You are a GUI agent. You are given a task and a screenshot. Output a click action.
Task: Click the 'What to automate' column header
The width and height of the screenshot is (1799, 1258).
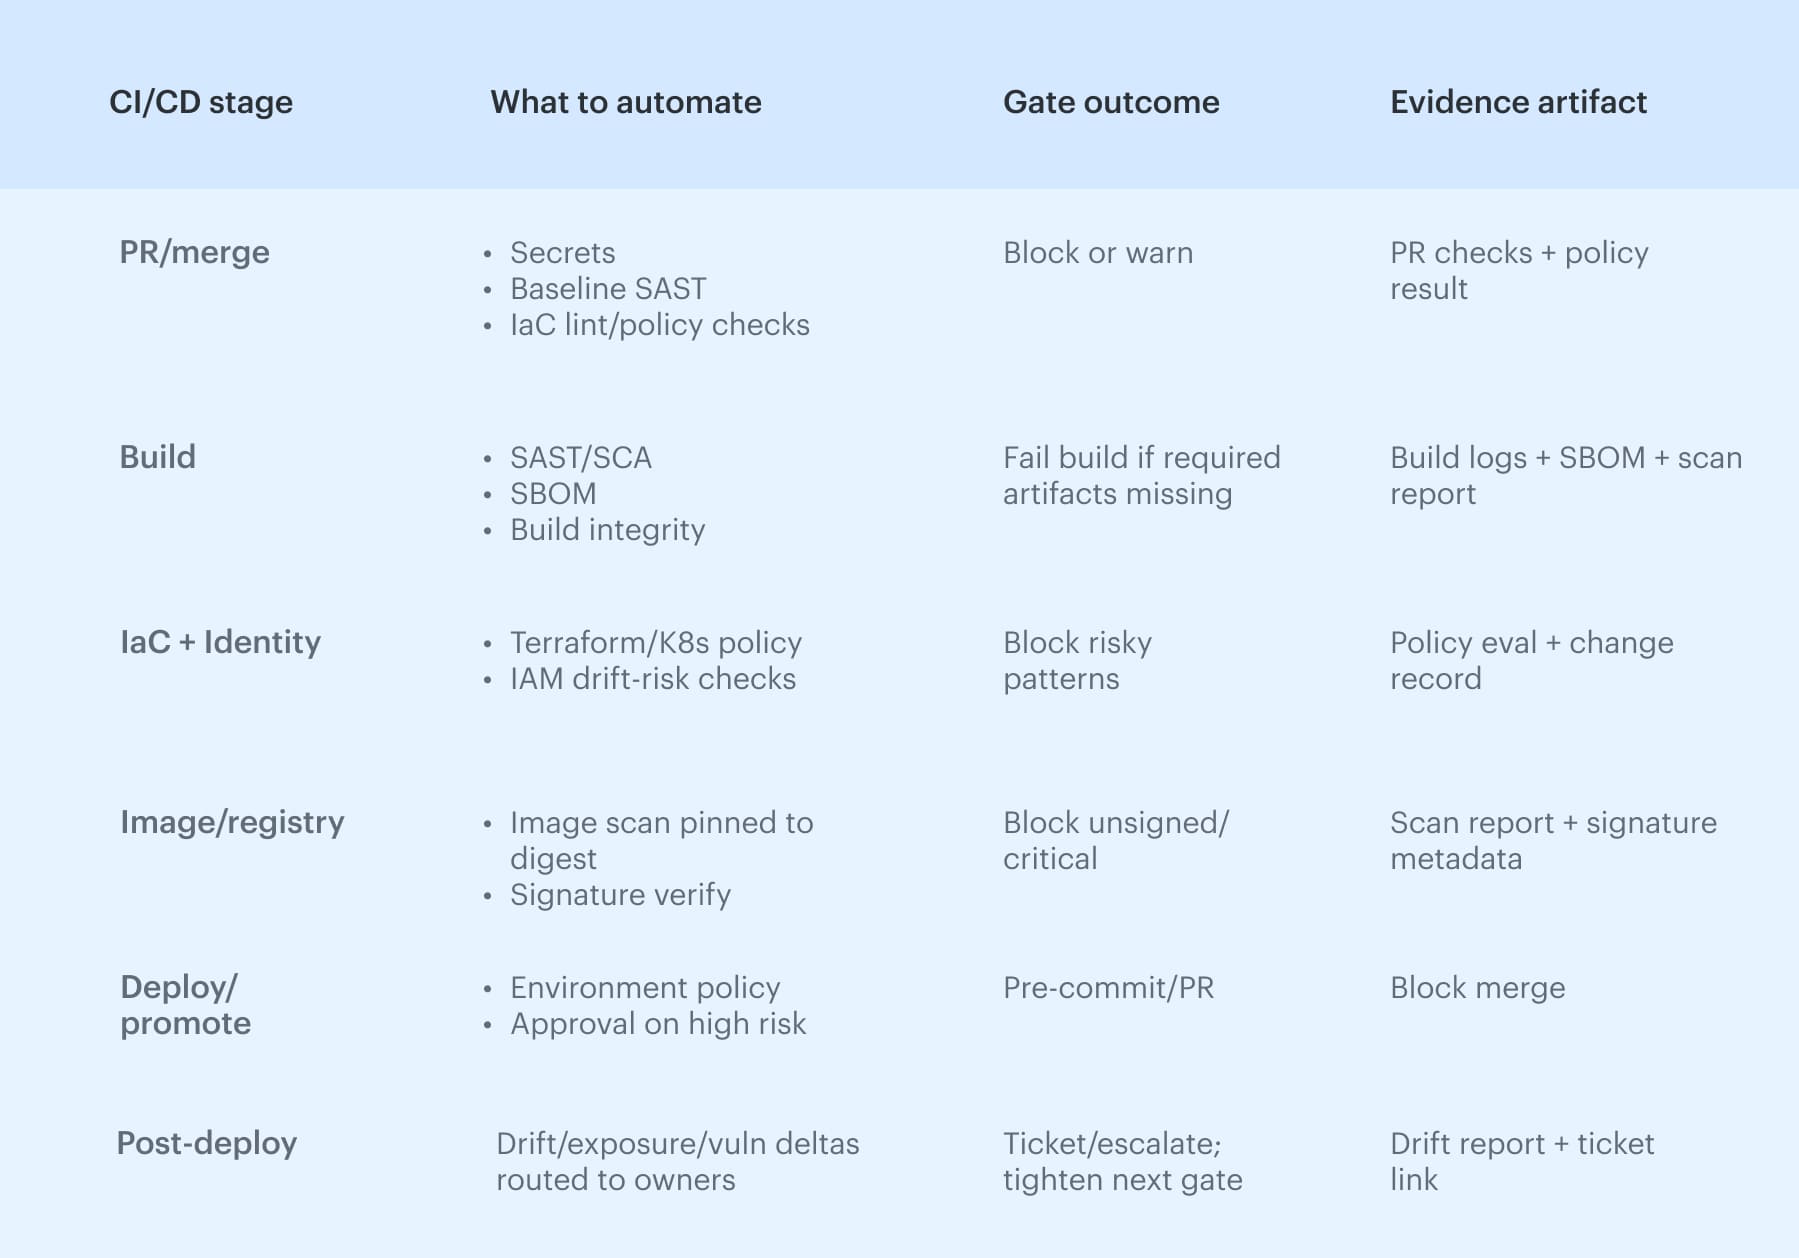point(625,102)
